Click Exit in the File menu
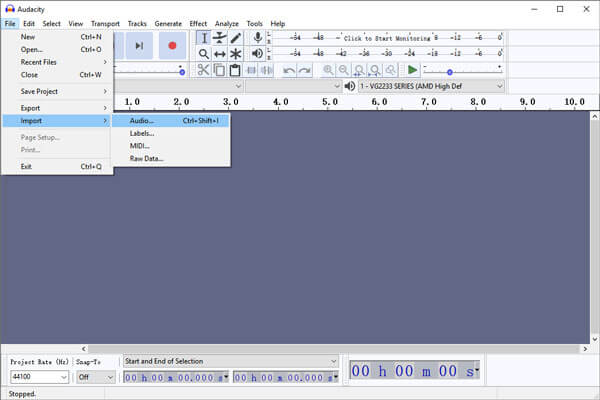The image size is (600, 400). (57, 167)
